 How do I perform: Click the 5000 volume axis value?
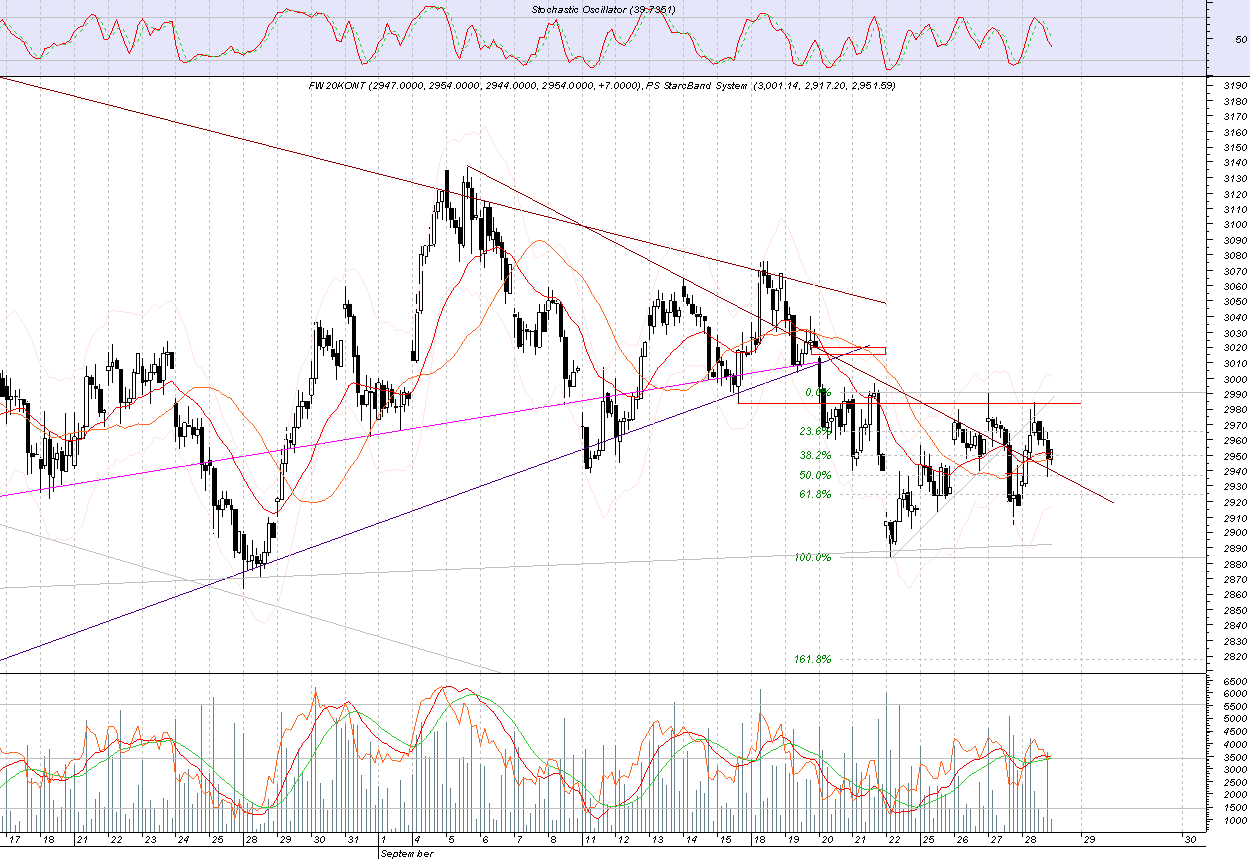click(x=1235, y=719)
